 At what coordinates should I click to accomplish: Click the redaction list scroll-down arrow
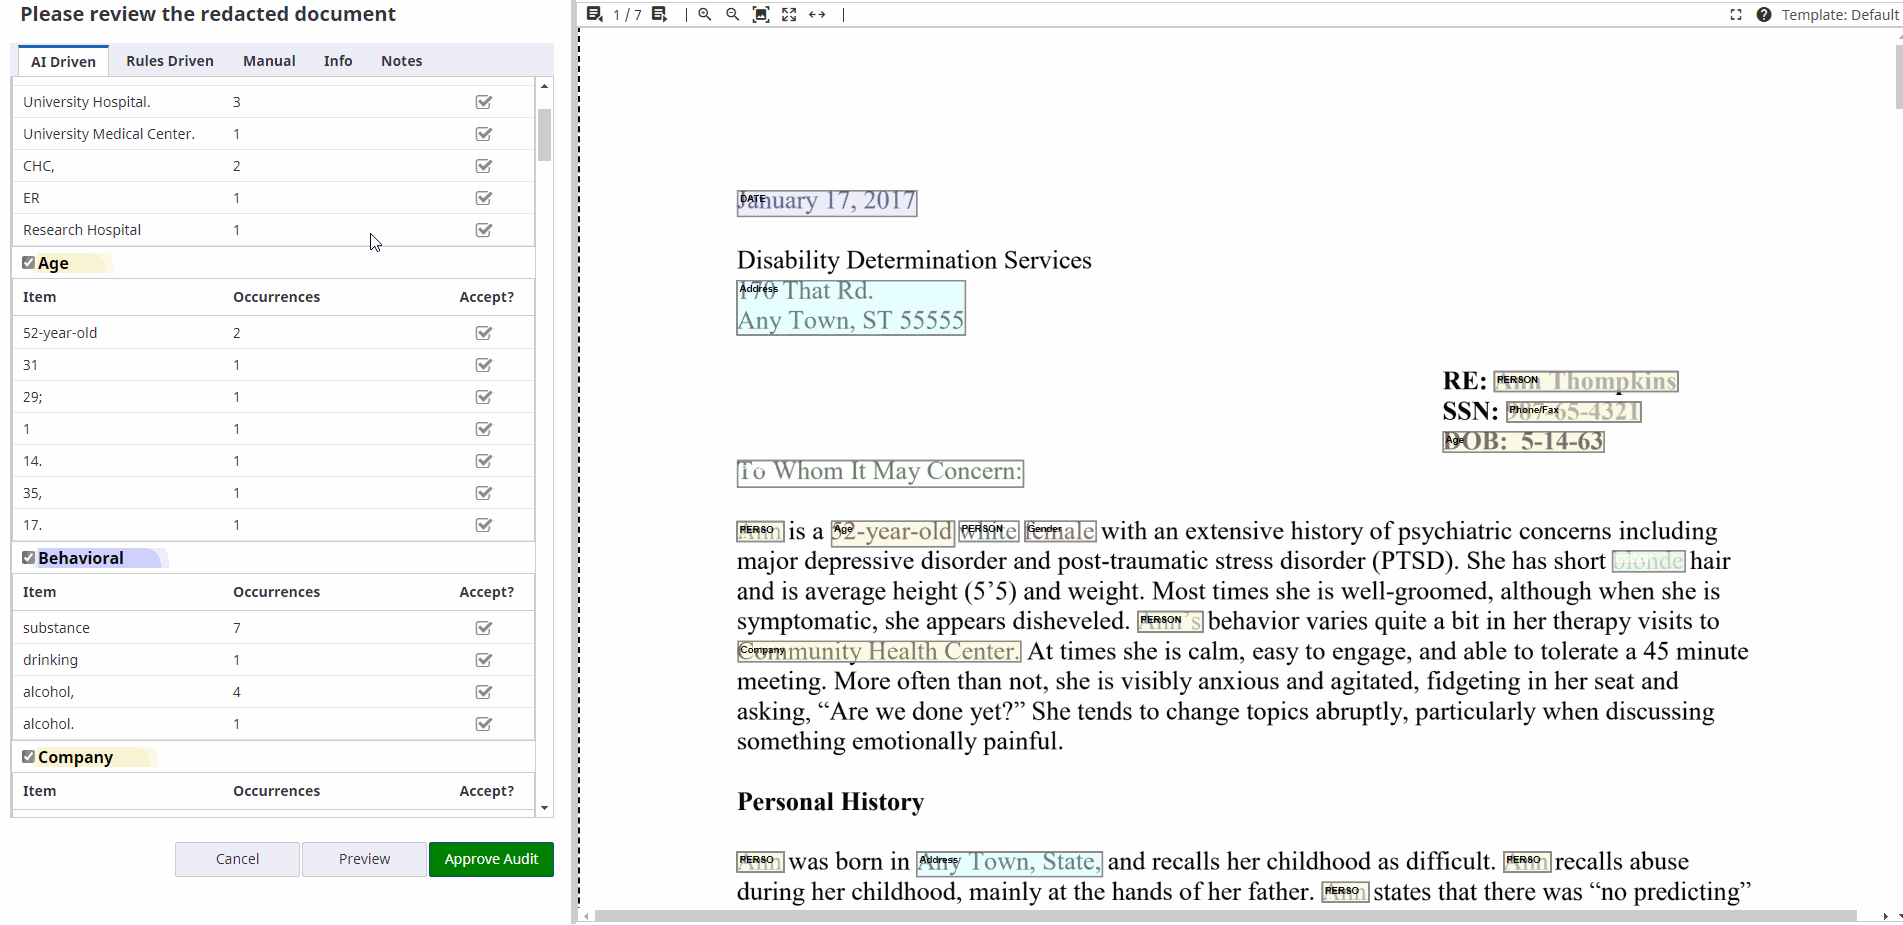pyautogui.click(x=544, y=808)
